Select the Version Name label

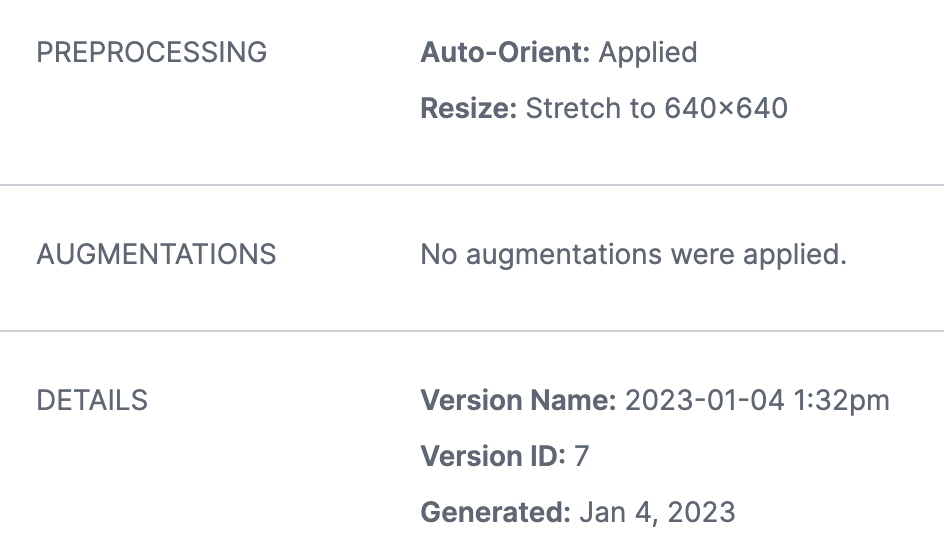[518, 400]
